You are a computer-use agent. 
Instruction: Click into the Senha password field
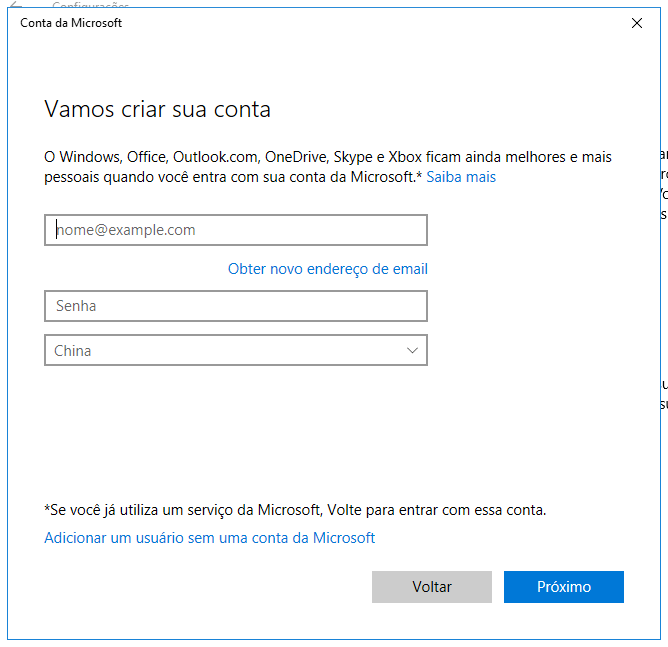pyautogui.click(x=235, y=306)
